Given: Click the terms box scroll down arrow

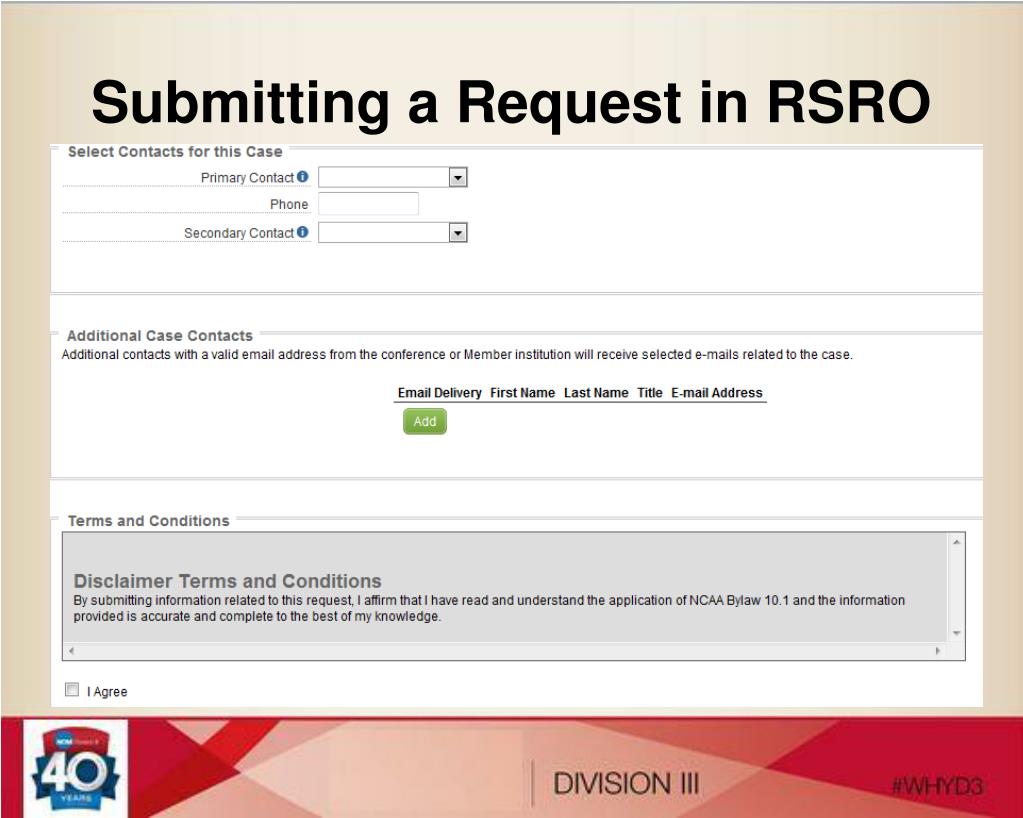Looking at the screenshot, I should (x=956, y=633).
